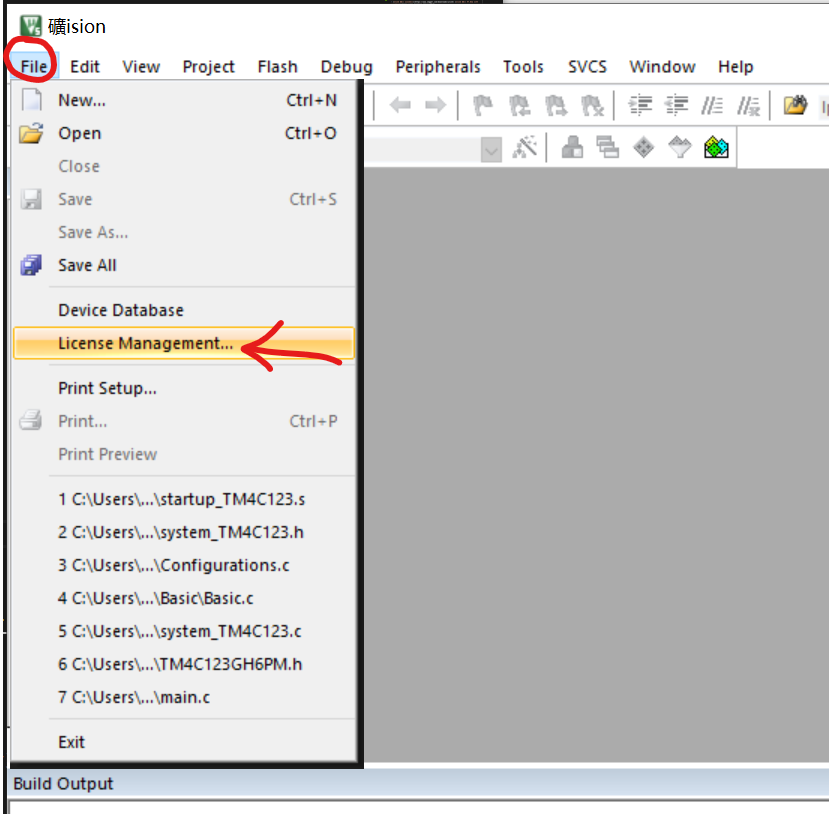Click Save All in the File menu
Viewport: 829px width, 814px height.
(87, 265)
